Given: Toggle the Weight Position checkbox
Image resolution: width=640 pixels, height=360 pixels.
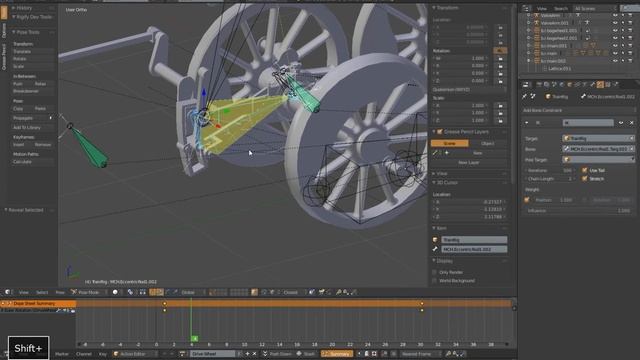Looking at the screenshot, I should tap(527, 200).
